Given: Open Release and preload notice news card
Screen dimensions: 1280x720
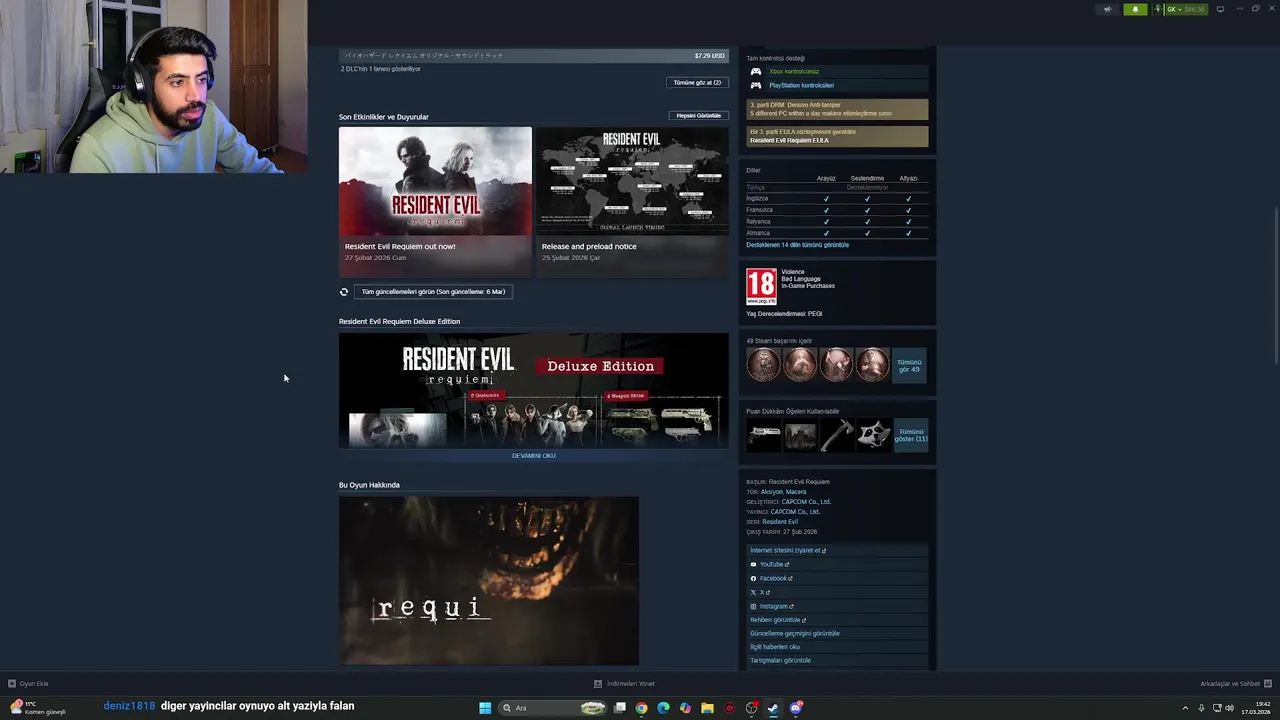Looking at the screenshot, I should [632, 200].
